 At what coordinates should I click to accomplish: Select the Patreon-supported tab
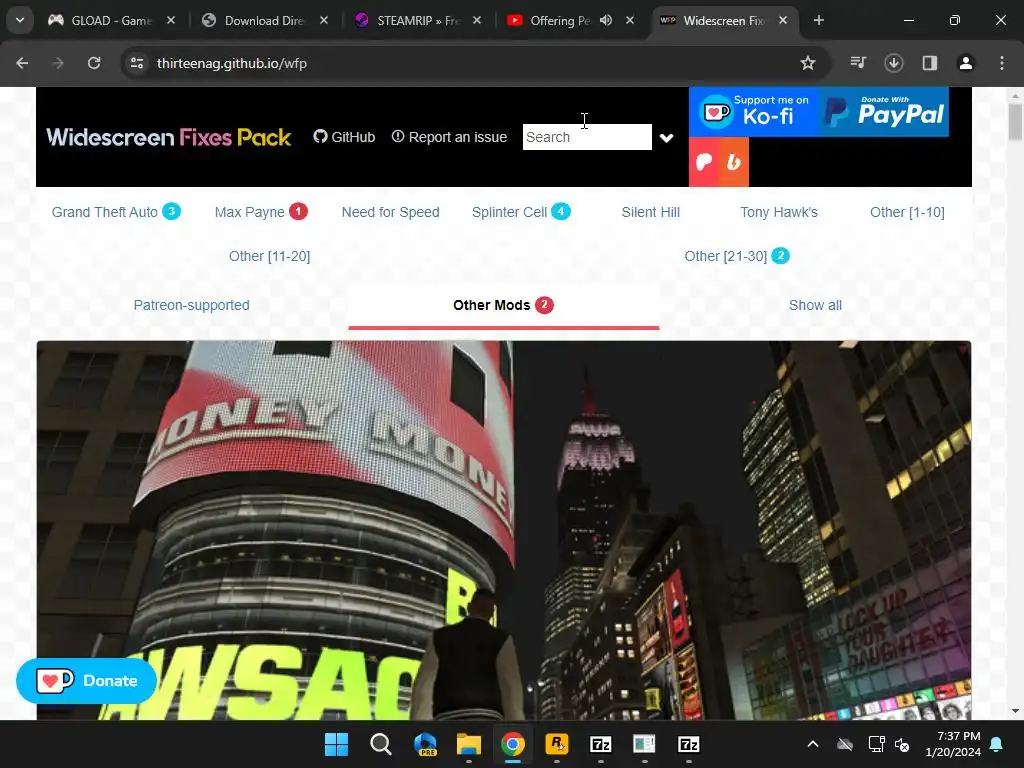tap(191, 305)
